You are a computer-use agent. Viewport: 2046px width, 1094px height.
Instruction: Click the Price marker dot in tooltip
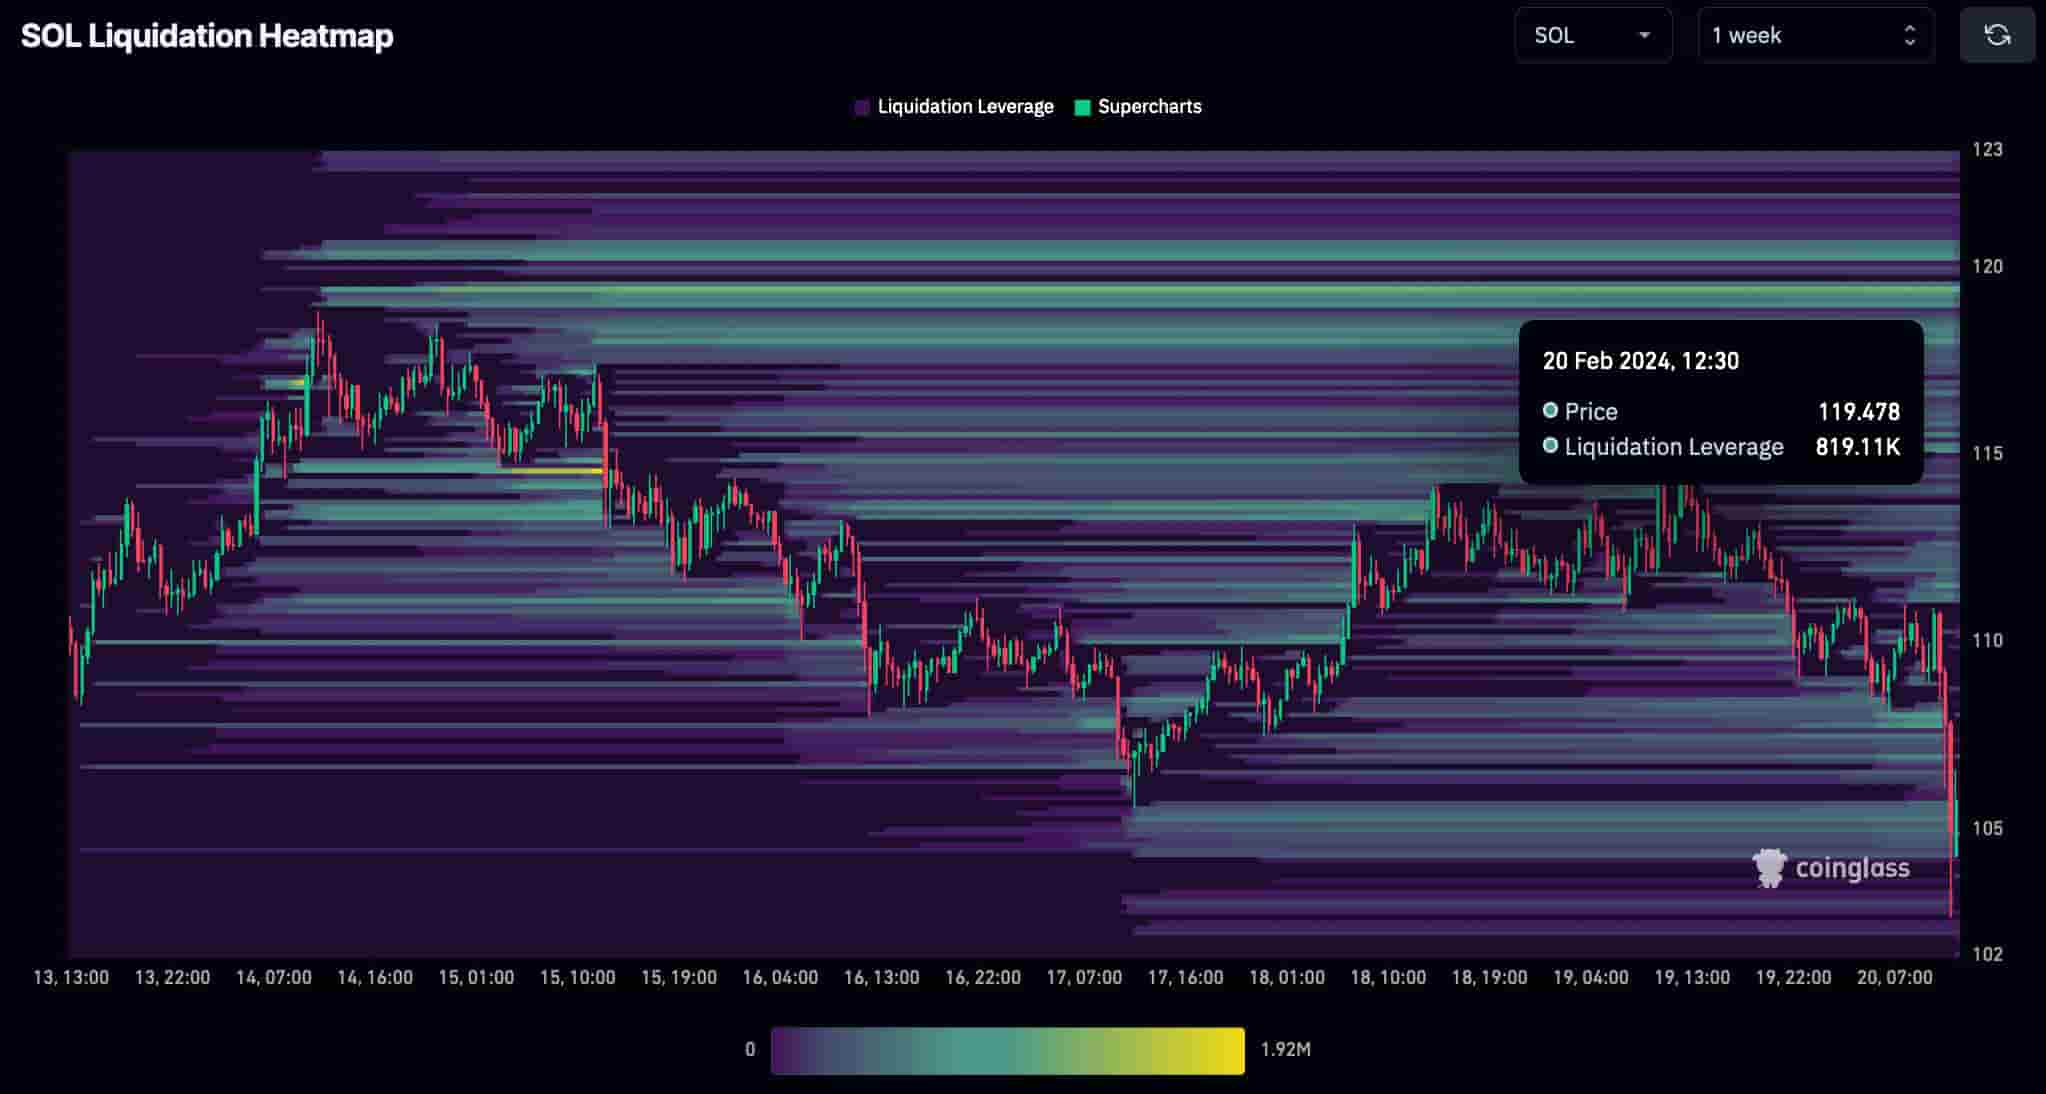(1550, 410)
